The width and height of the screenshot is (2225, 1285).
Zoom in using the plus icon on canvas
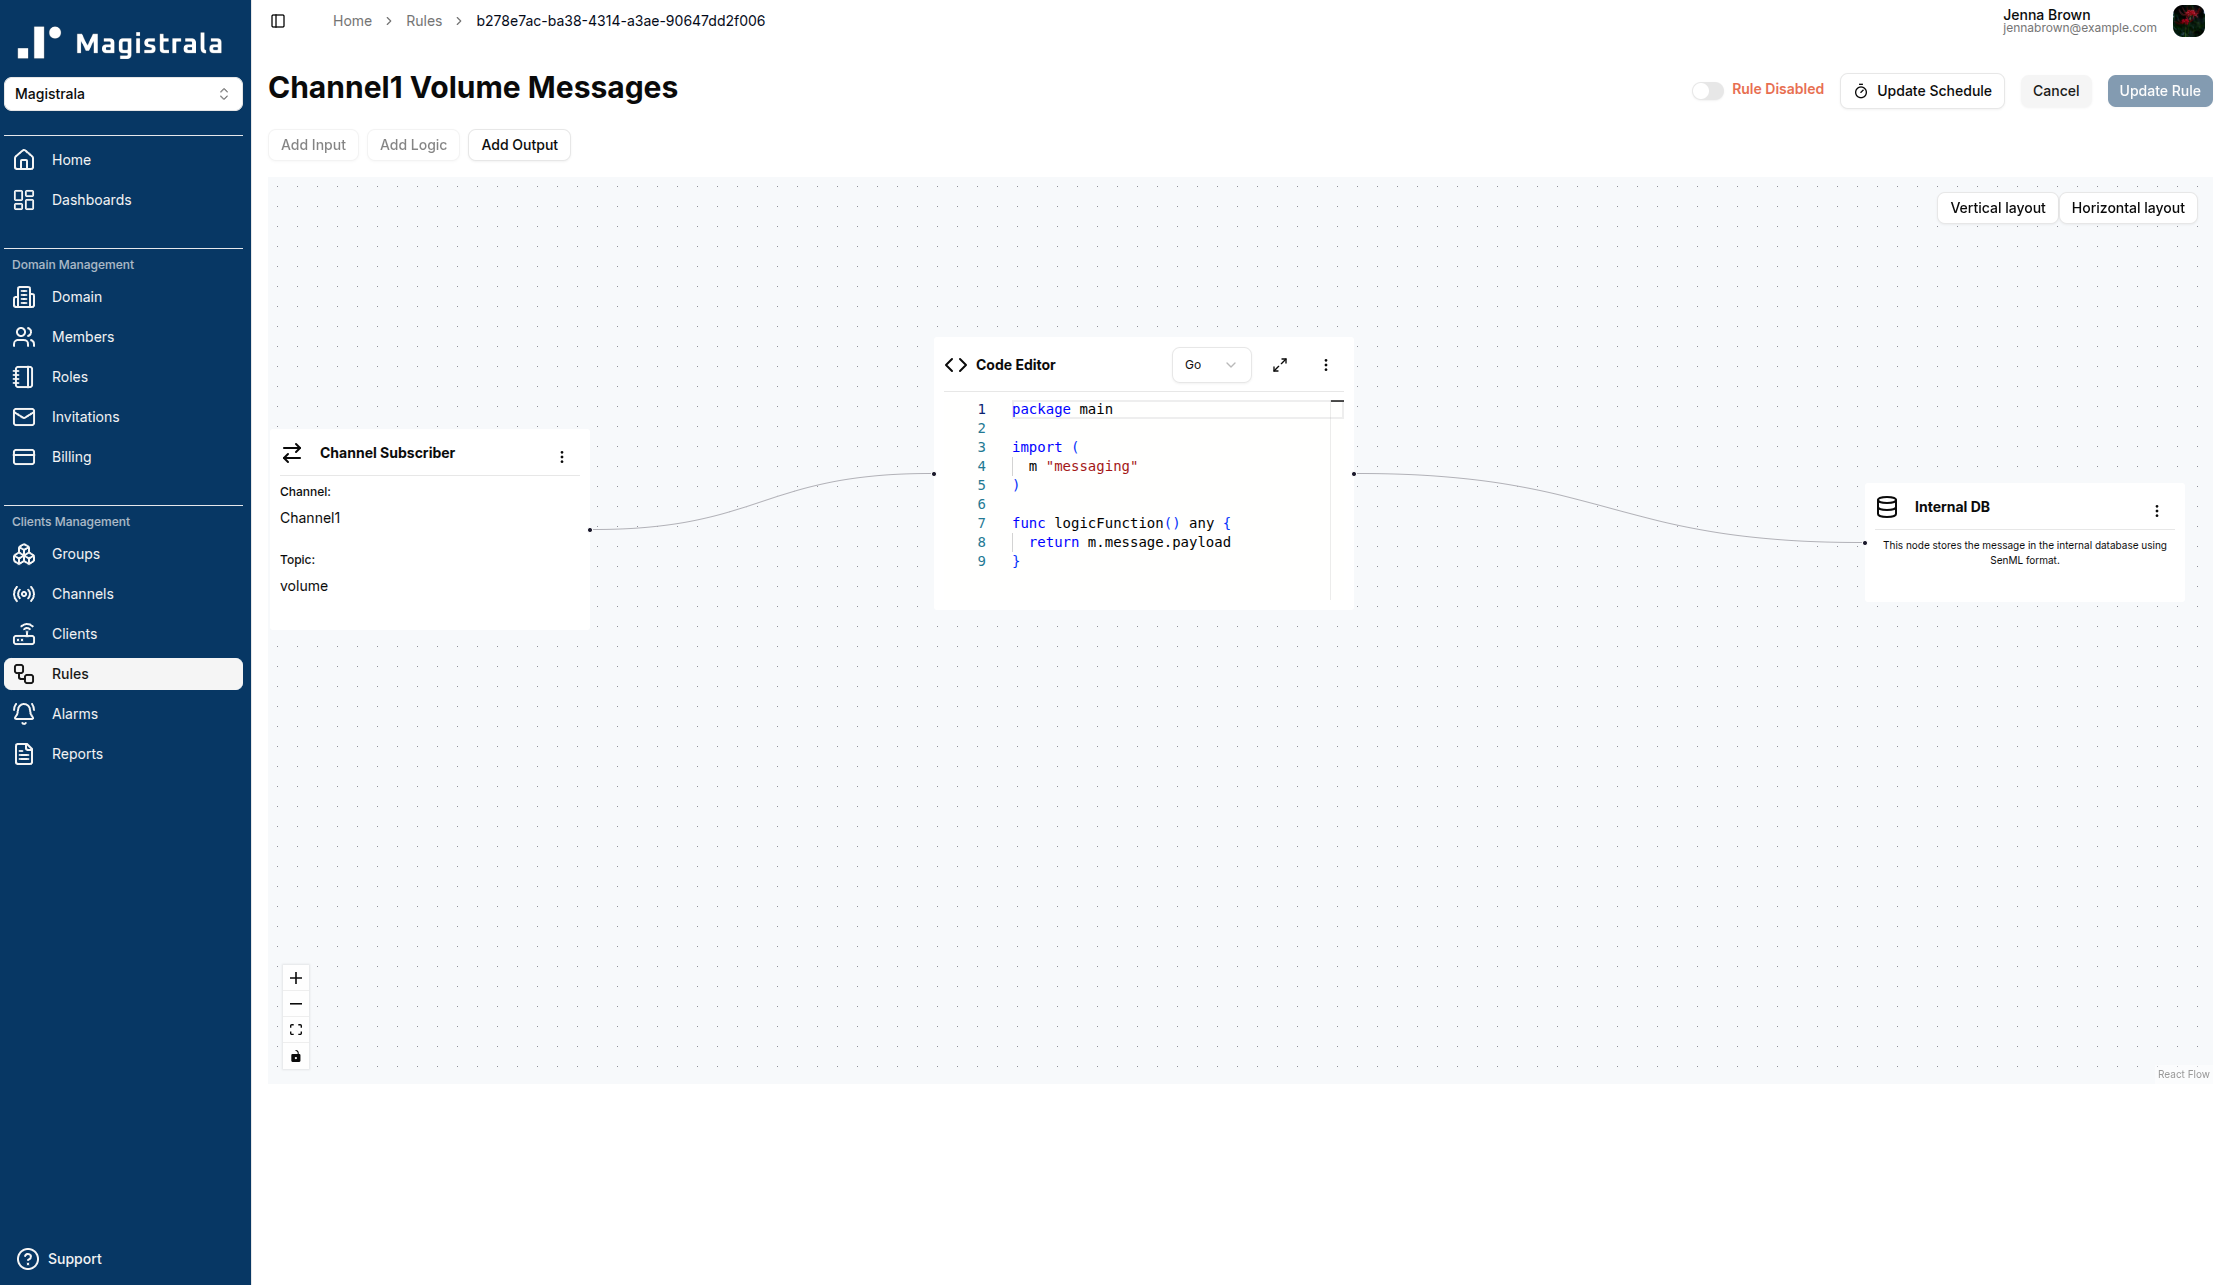click(x=295, y=978)
